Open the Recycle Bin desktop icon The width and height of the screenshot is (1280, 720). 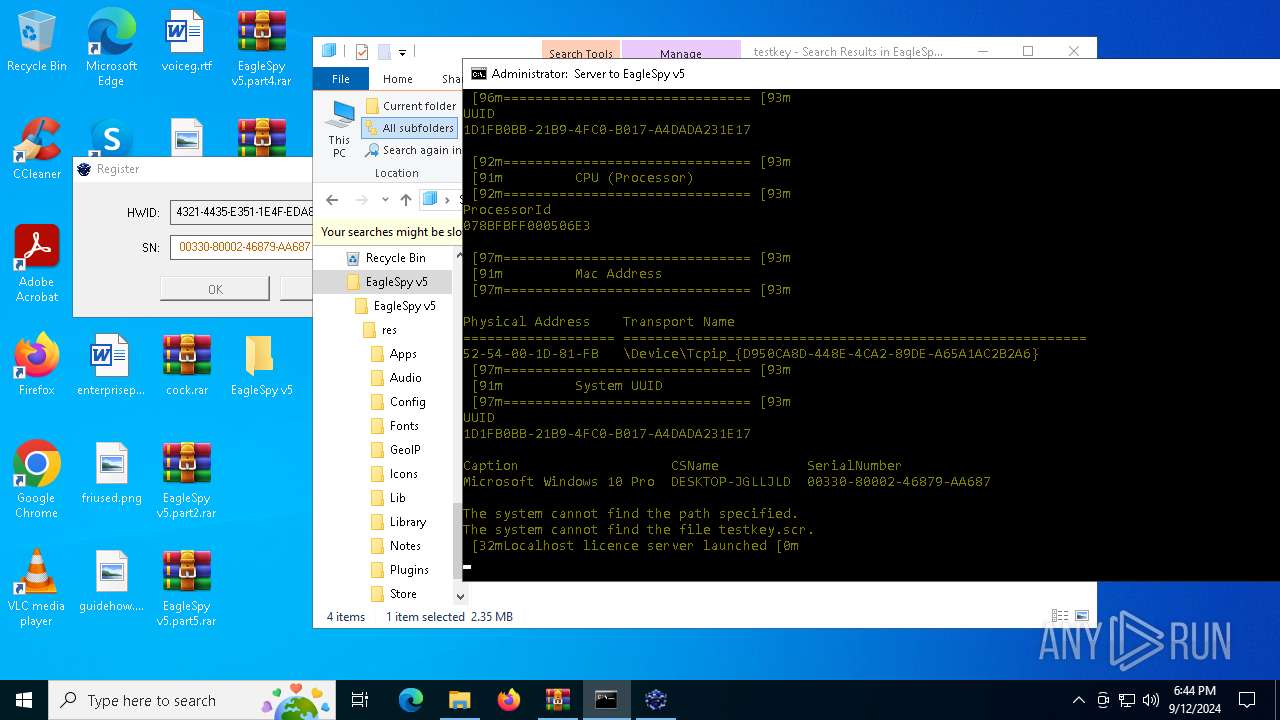point(37,42)
